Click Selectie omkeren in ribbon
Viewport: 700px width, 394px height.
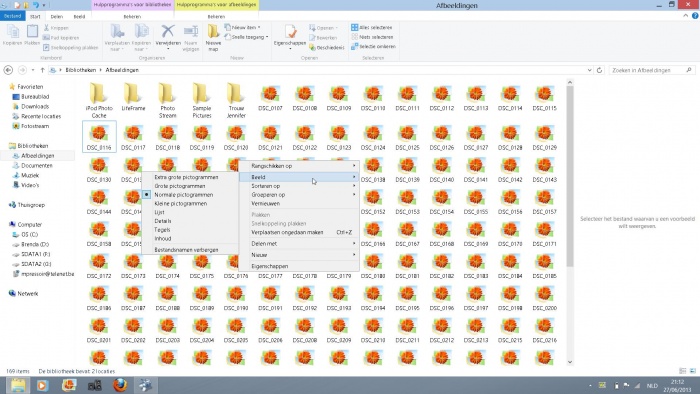point(373,46)
